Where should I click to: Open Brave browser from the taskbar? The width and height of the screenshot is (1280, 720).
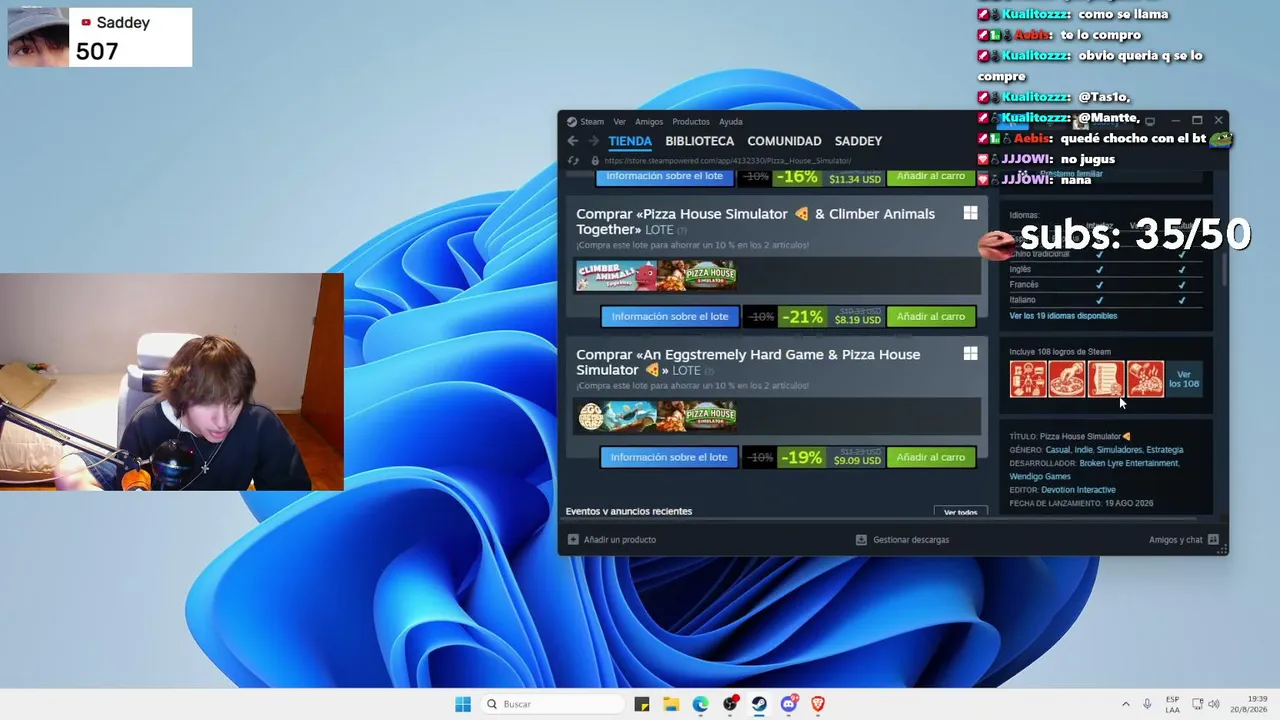818,704
